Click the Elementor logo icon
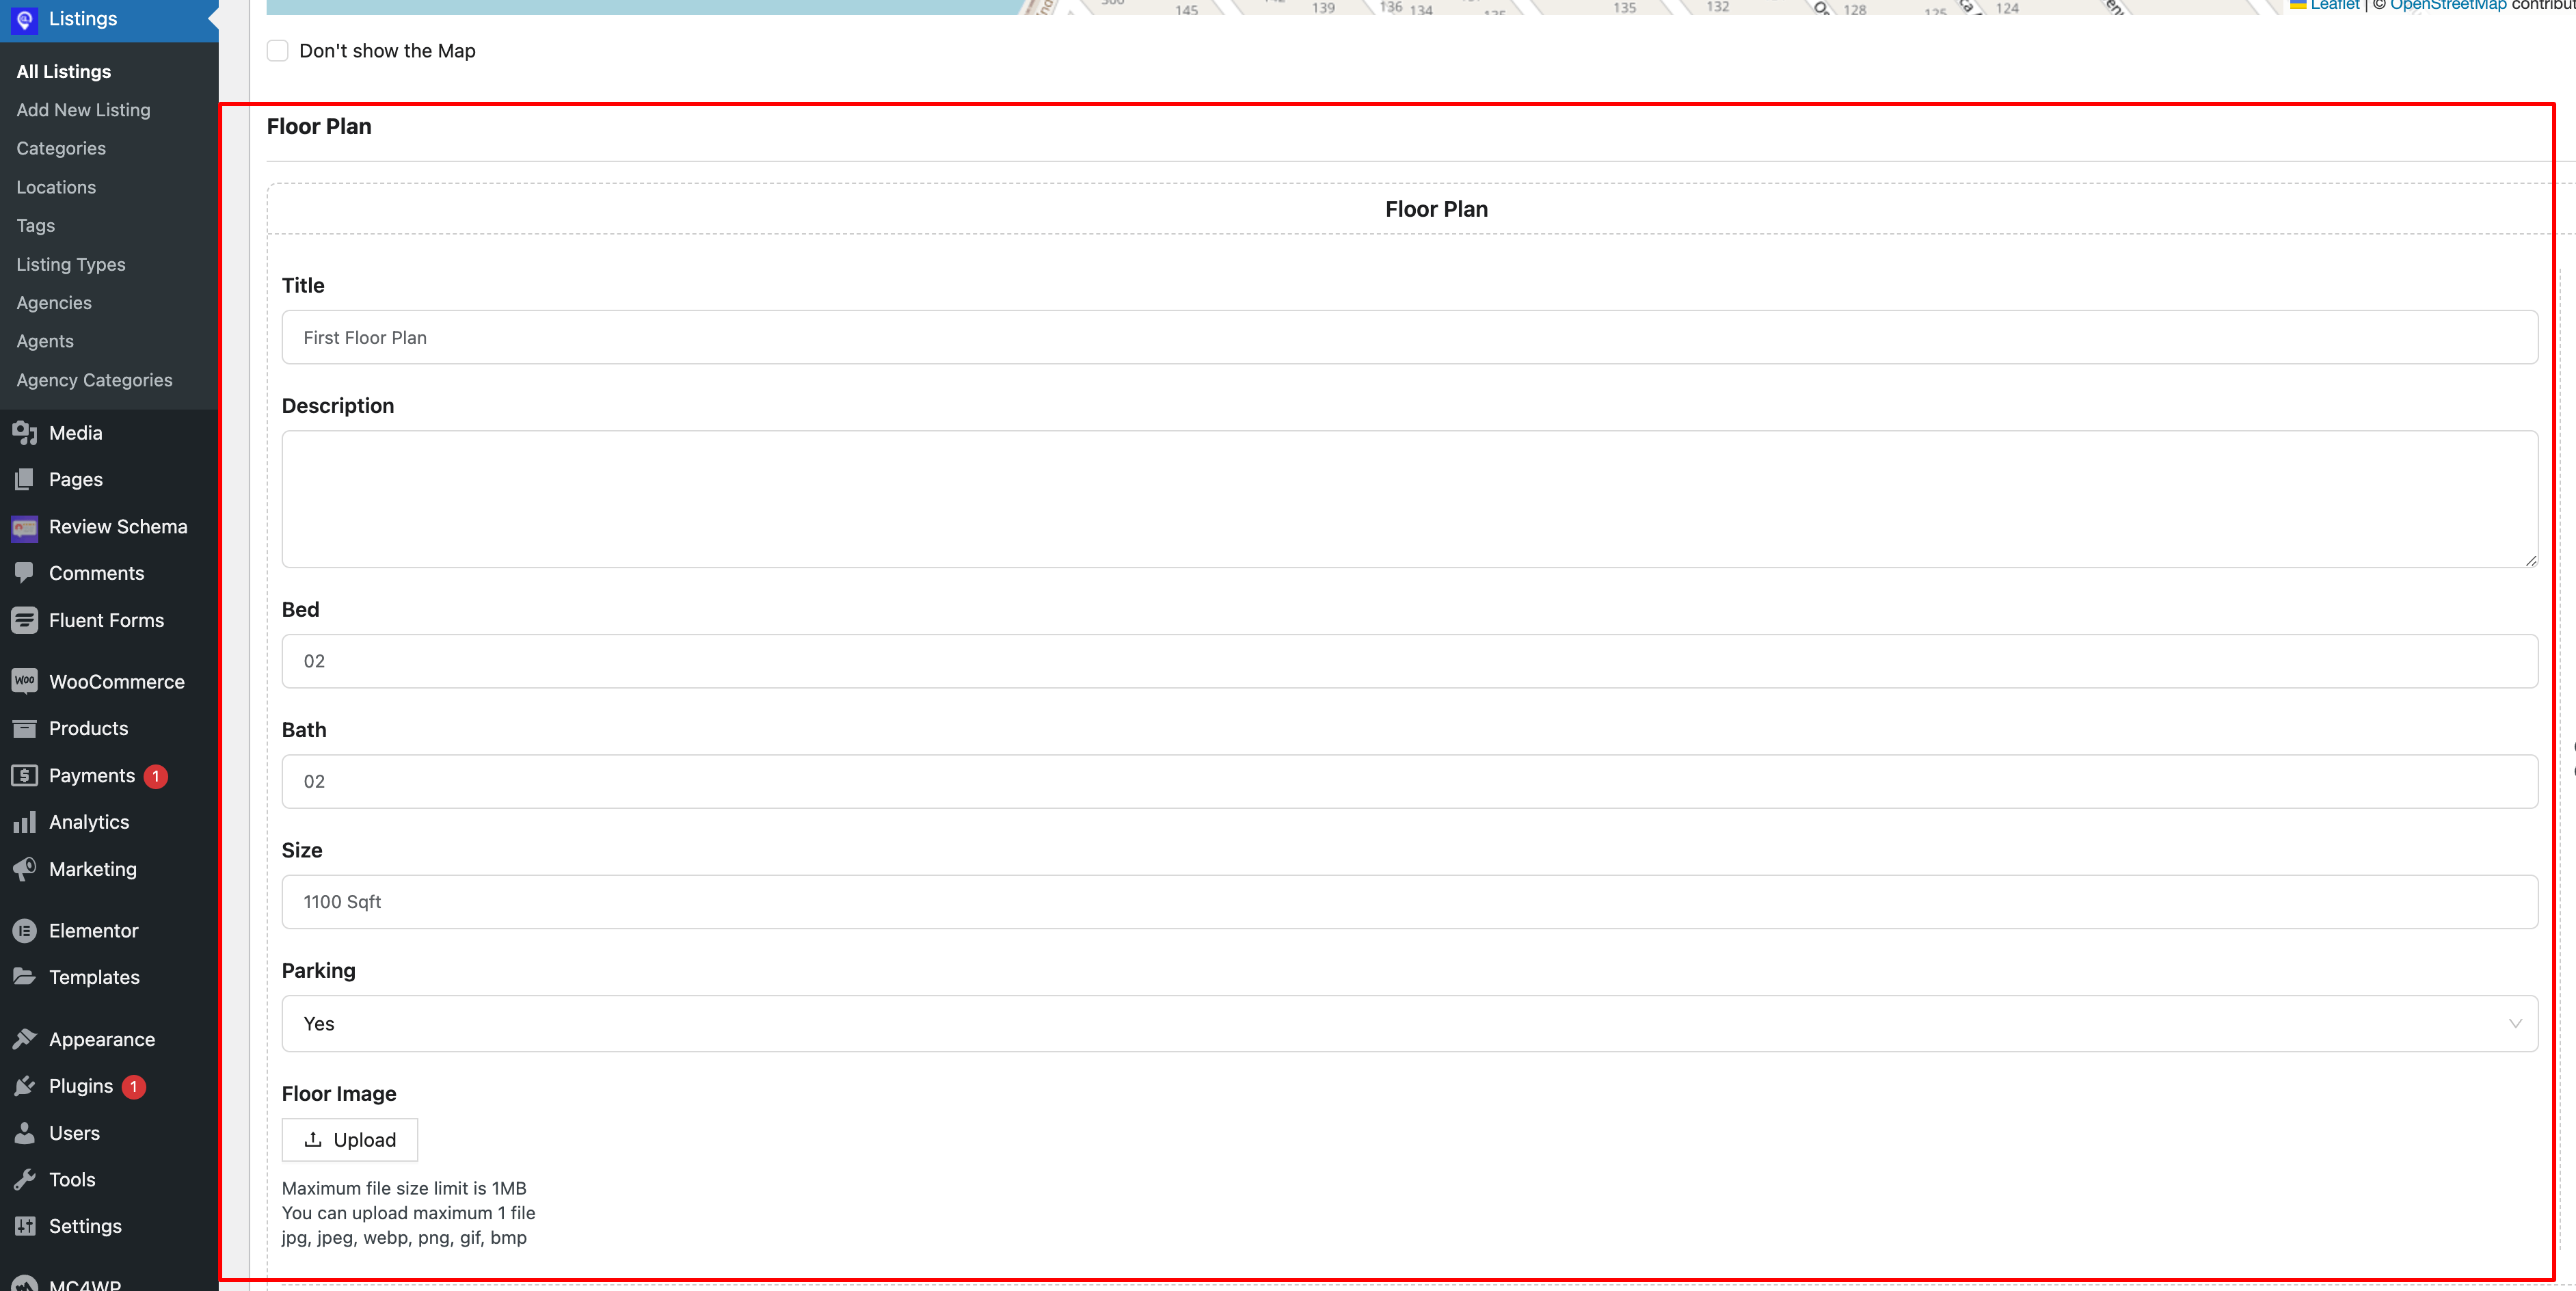Screen dimensions: 2576x1291 coord(25,931)
